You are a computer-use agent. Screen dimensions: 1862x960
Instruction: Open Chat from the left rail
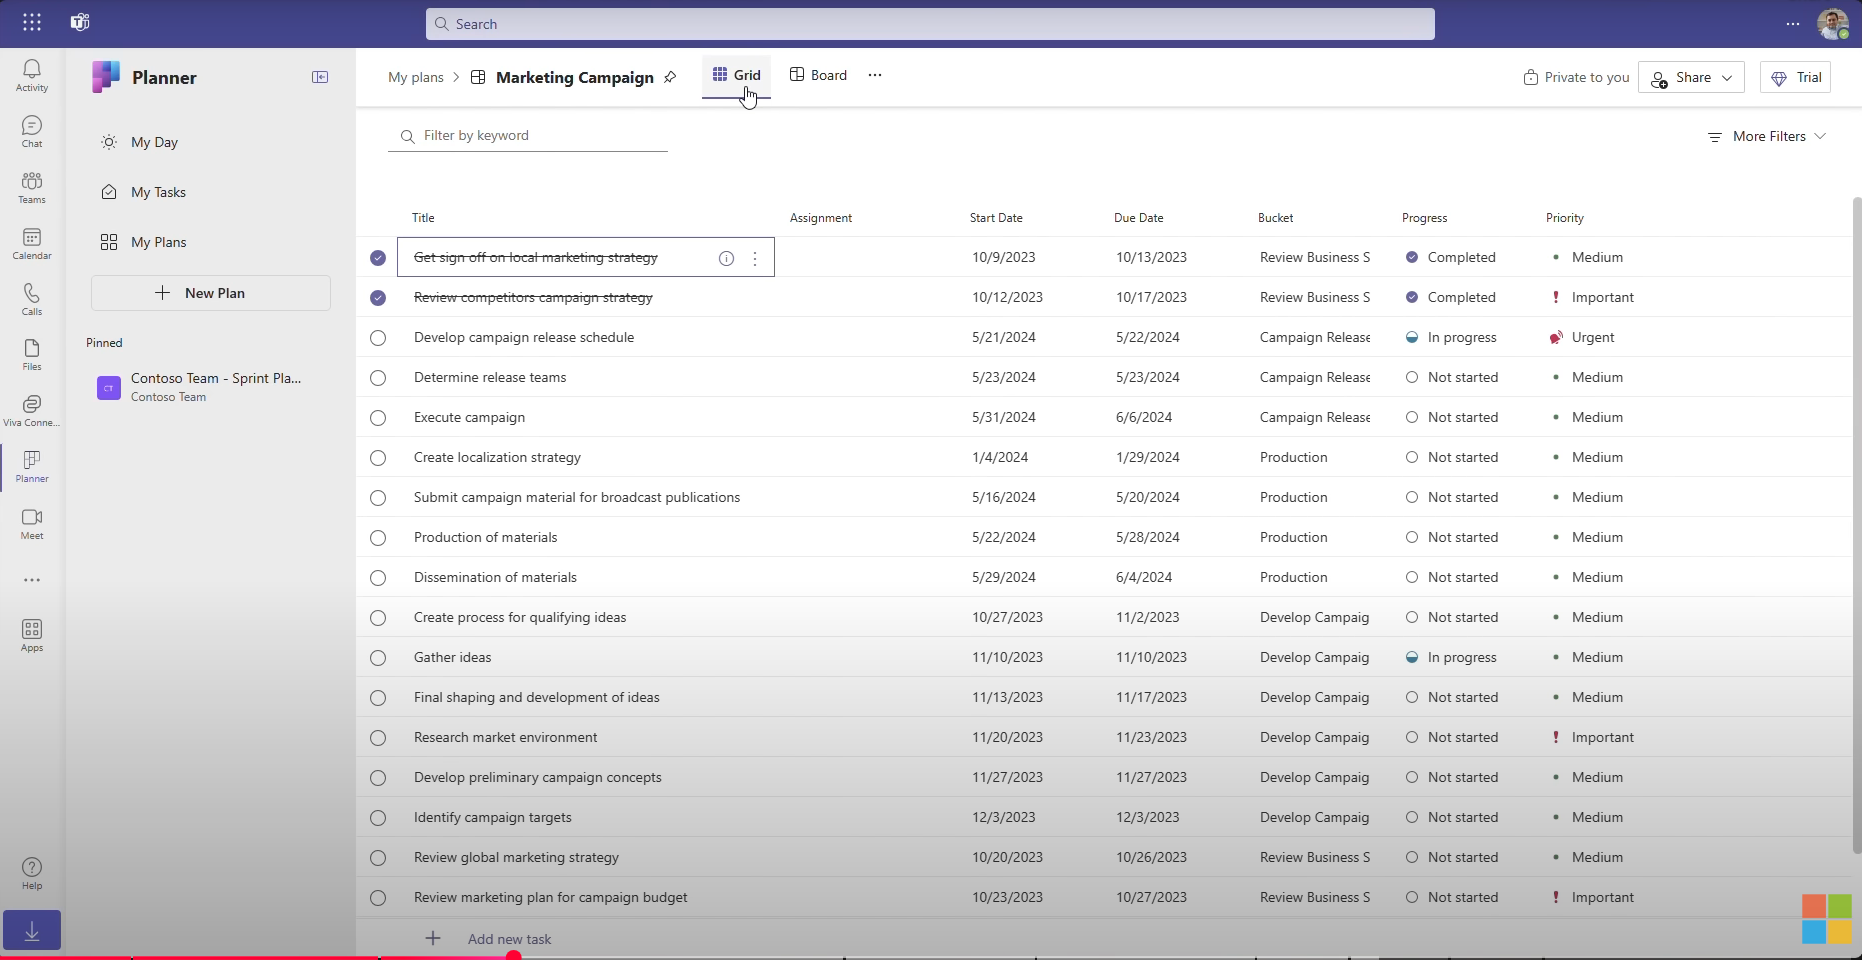tap(32, 131)
